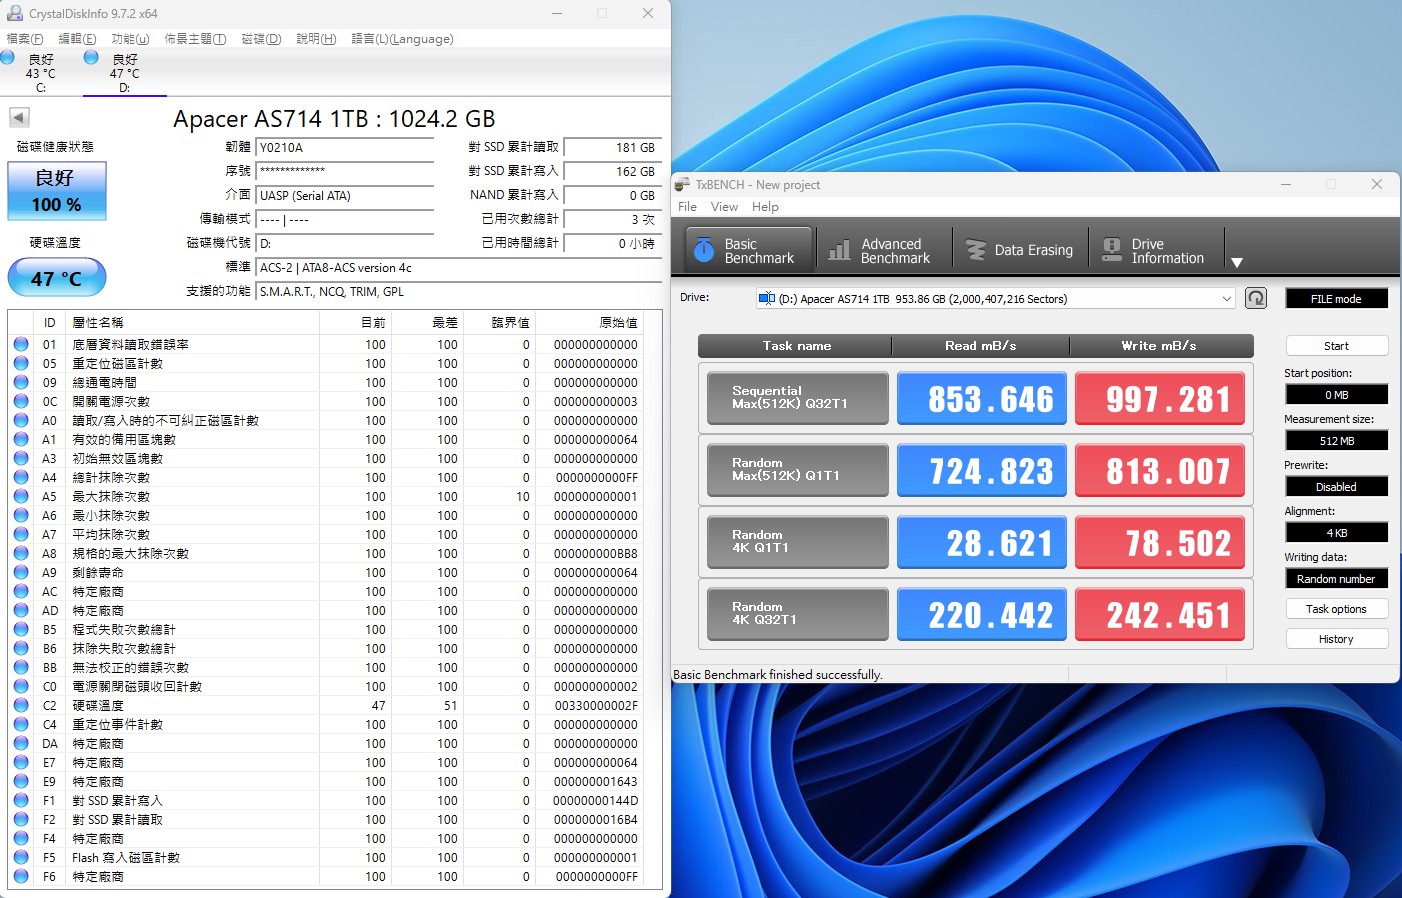
Task: Run the Random Max(512K) Q1T1 task
Action: (797, 470)
